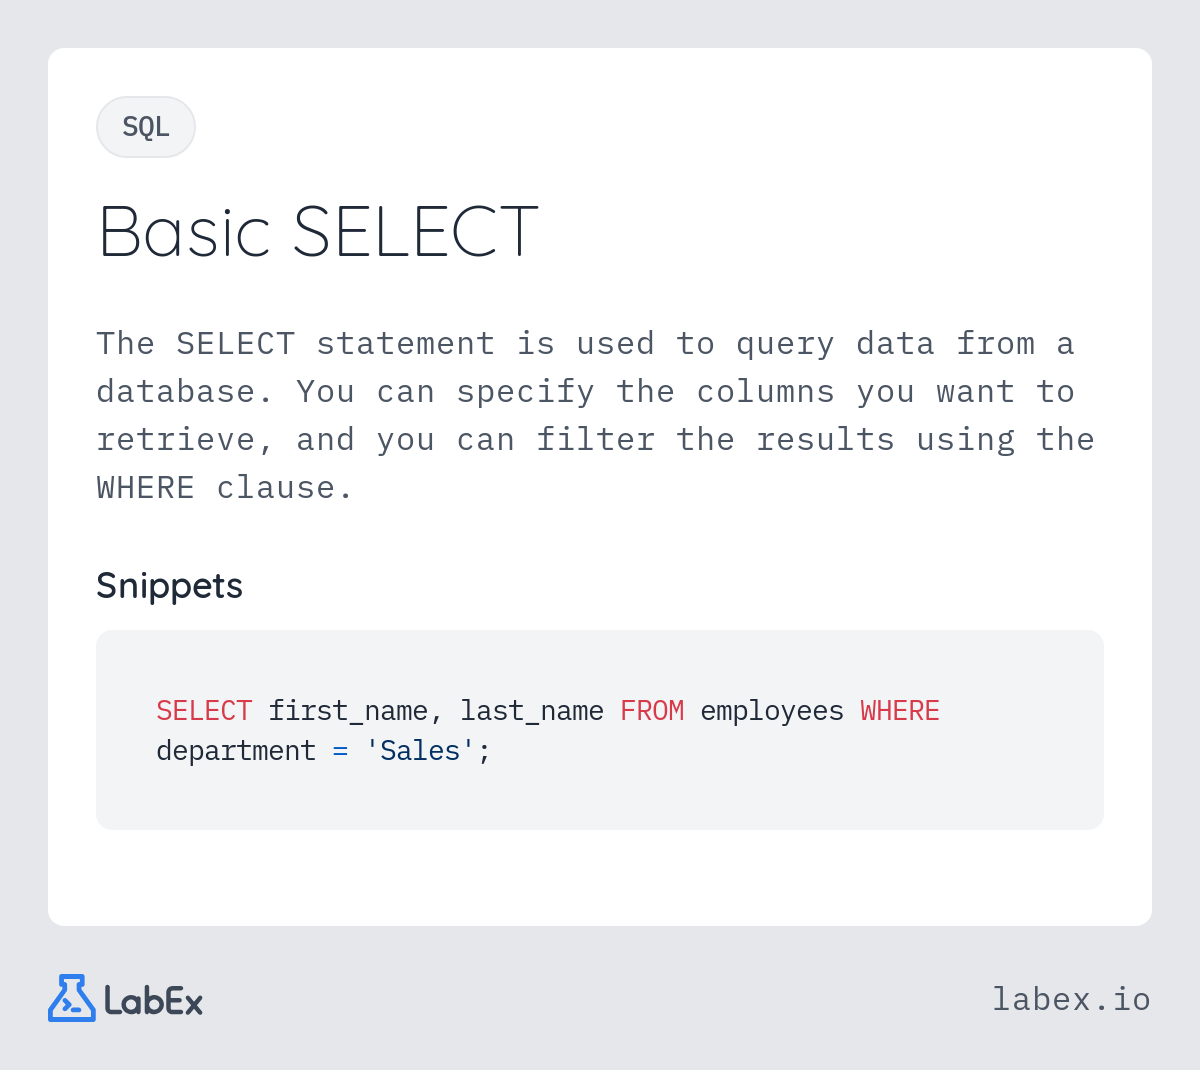Image resolution: width=1200 pixels, height=1070 pixels.
Task: Click the 'Sales' string literal
Action: 420,751
